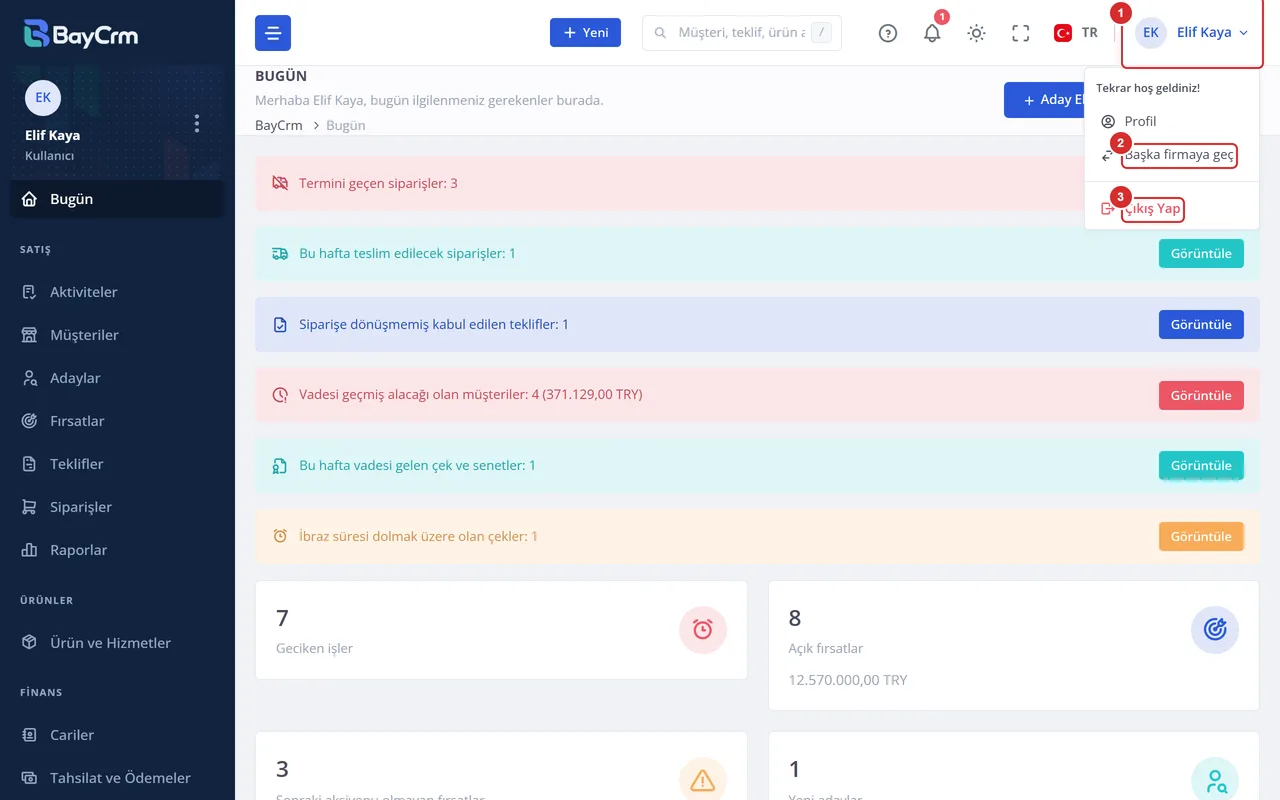Click the + Yeni button
Viewport: 1280px width, 800px height.
(x=585, y=33)
